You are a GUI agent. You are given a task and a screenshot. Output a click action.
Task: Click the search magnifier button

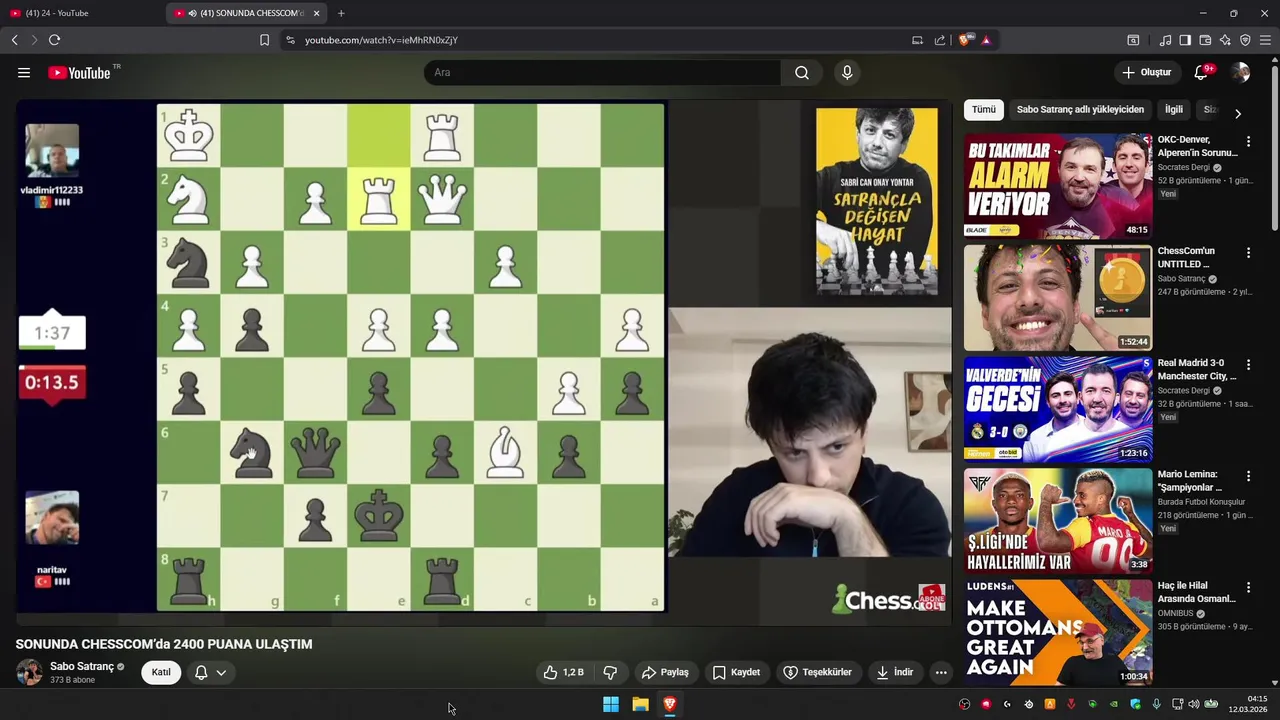click(x=802, y=73)
